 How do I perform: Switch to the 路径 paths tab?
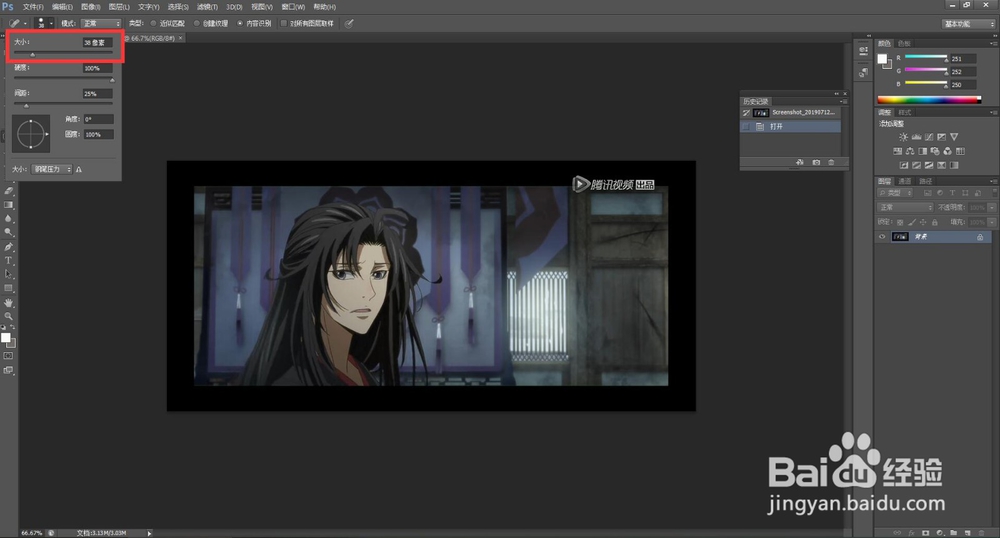point(925,182)
